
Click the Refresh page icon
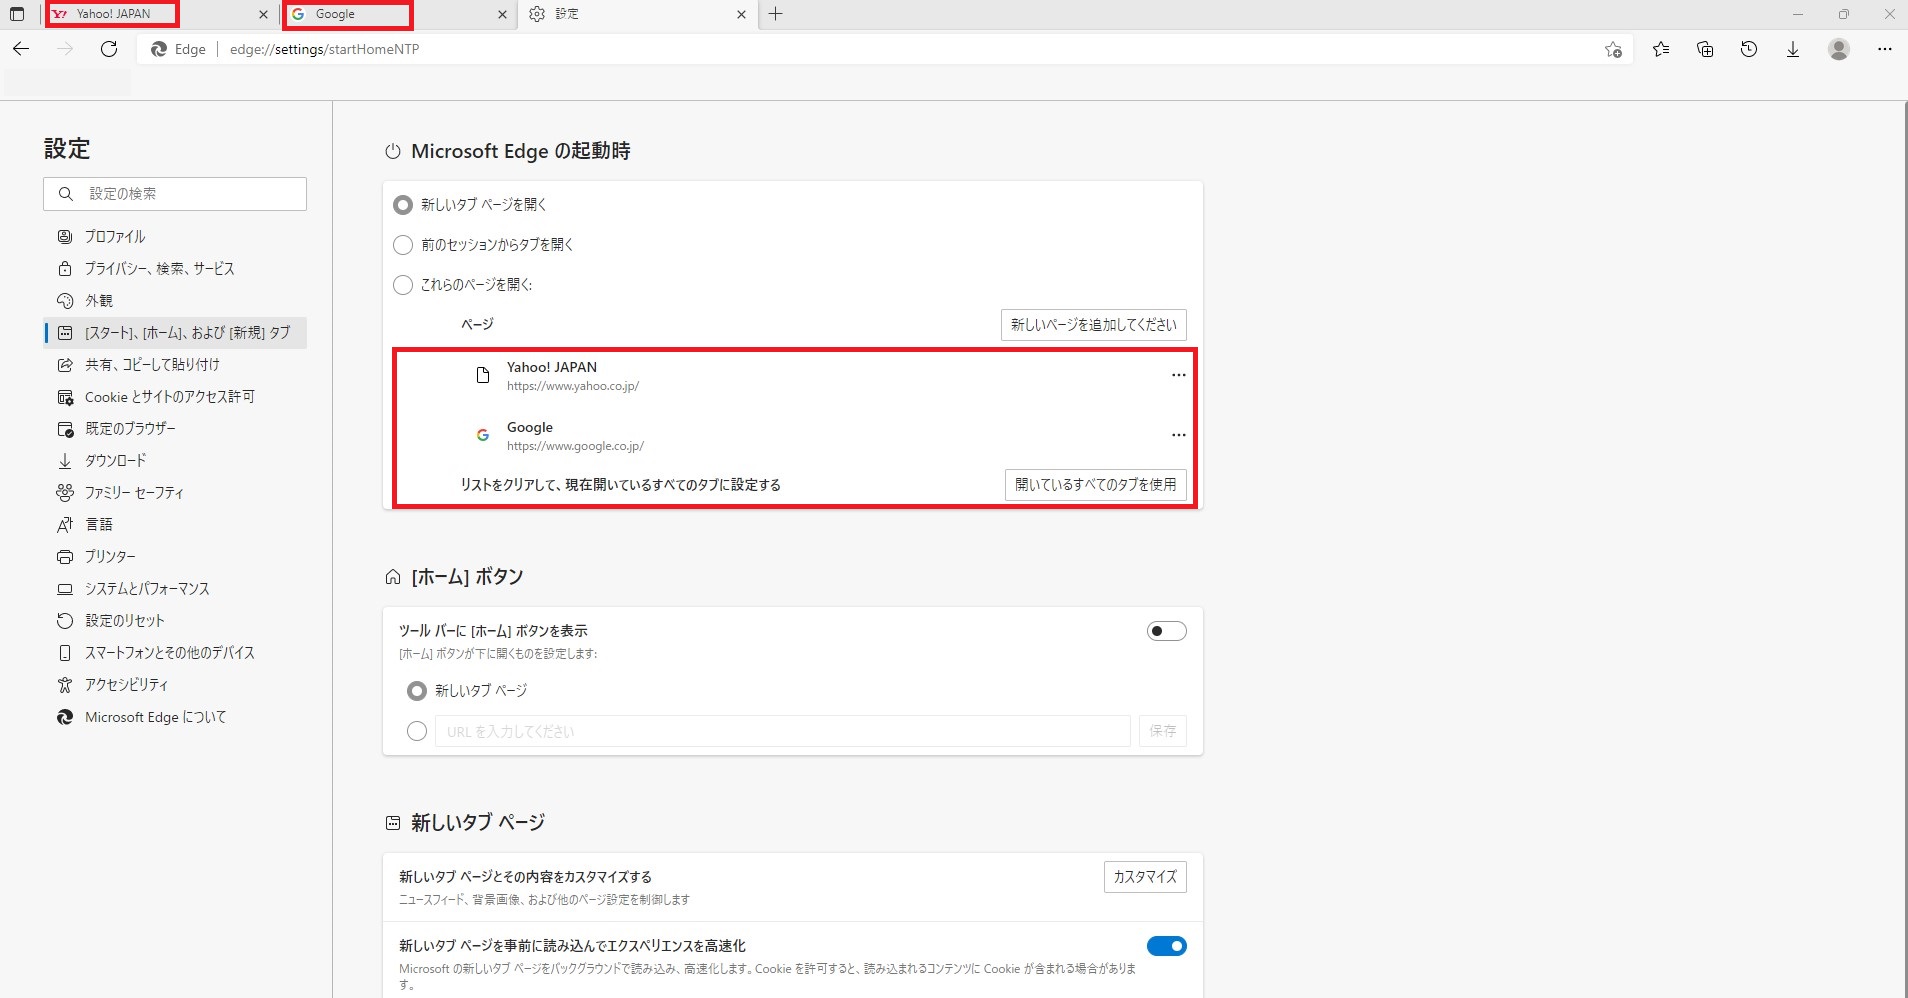click(109, 49)
